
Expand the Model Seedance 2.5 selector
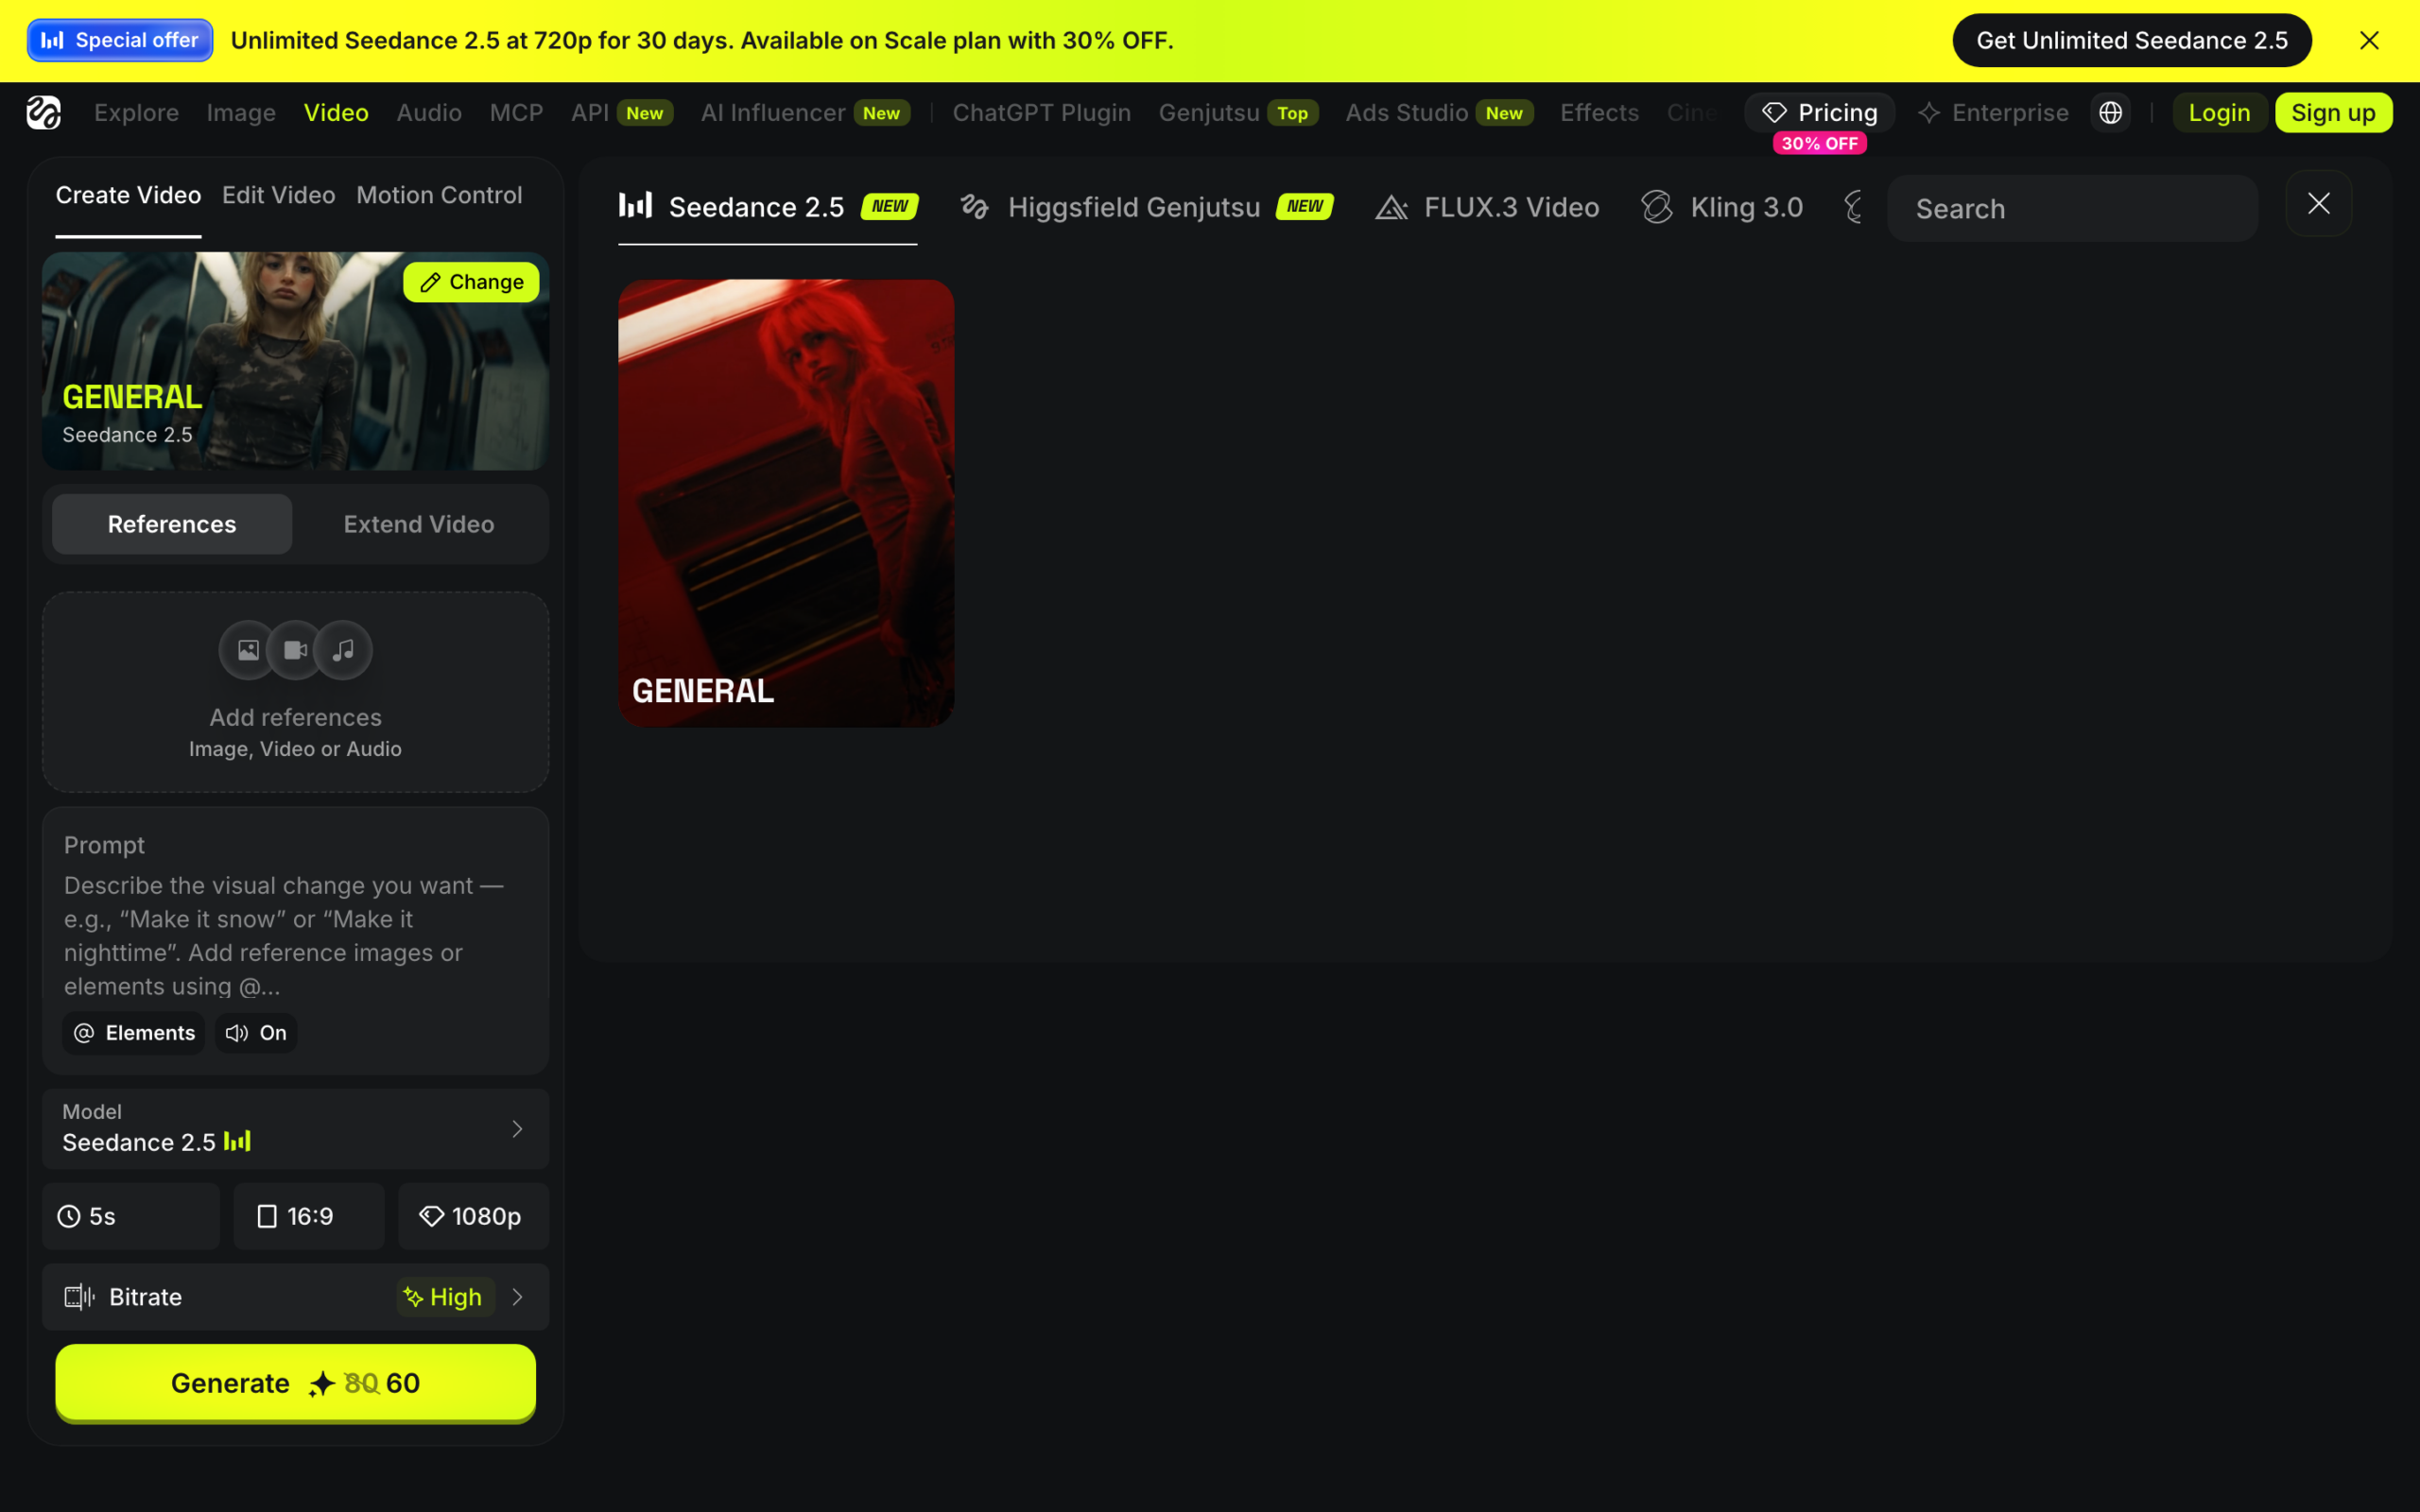296,1128
